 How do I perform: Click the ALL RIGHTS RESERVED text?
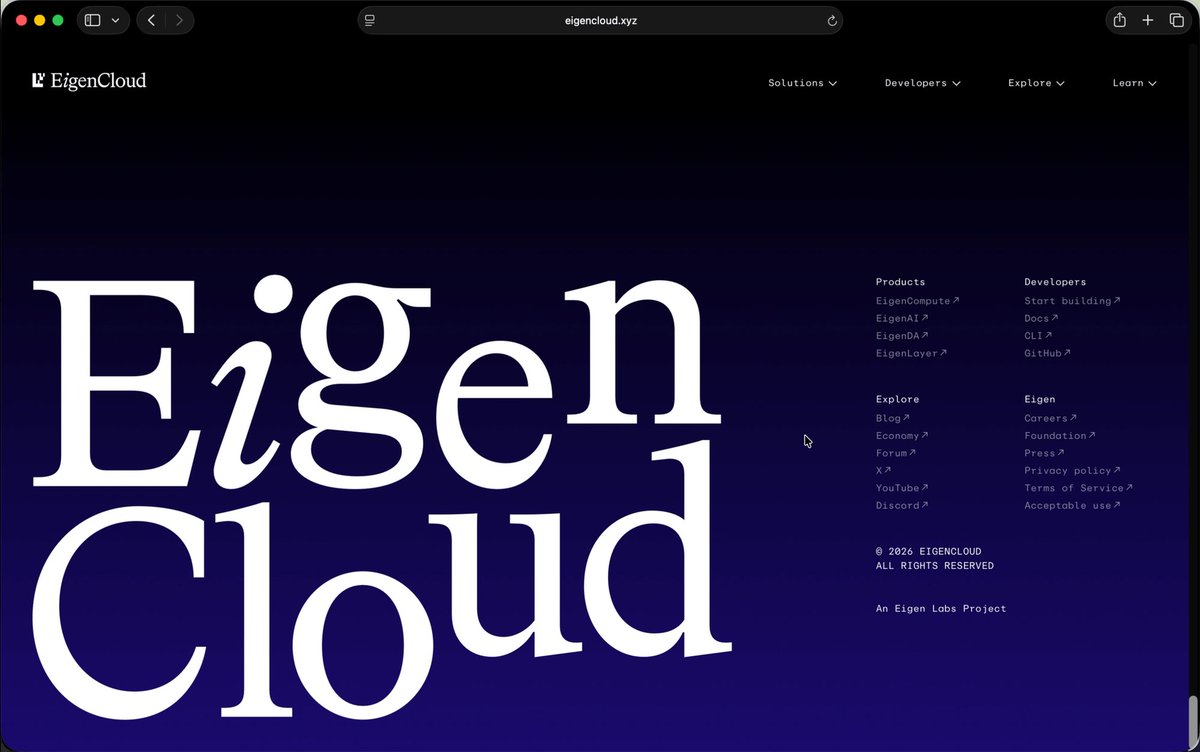(935, 566)
